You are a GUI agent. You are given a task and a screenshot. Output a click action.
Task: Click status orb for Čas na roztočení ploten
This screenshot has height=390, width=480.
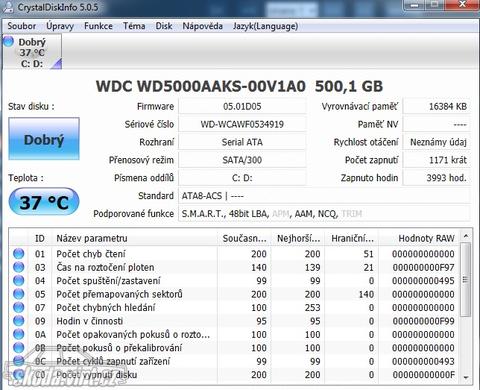pyautogui.click(x=19, y=267)
